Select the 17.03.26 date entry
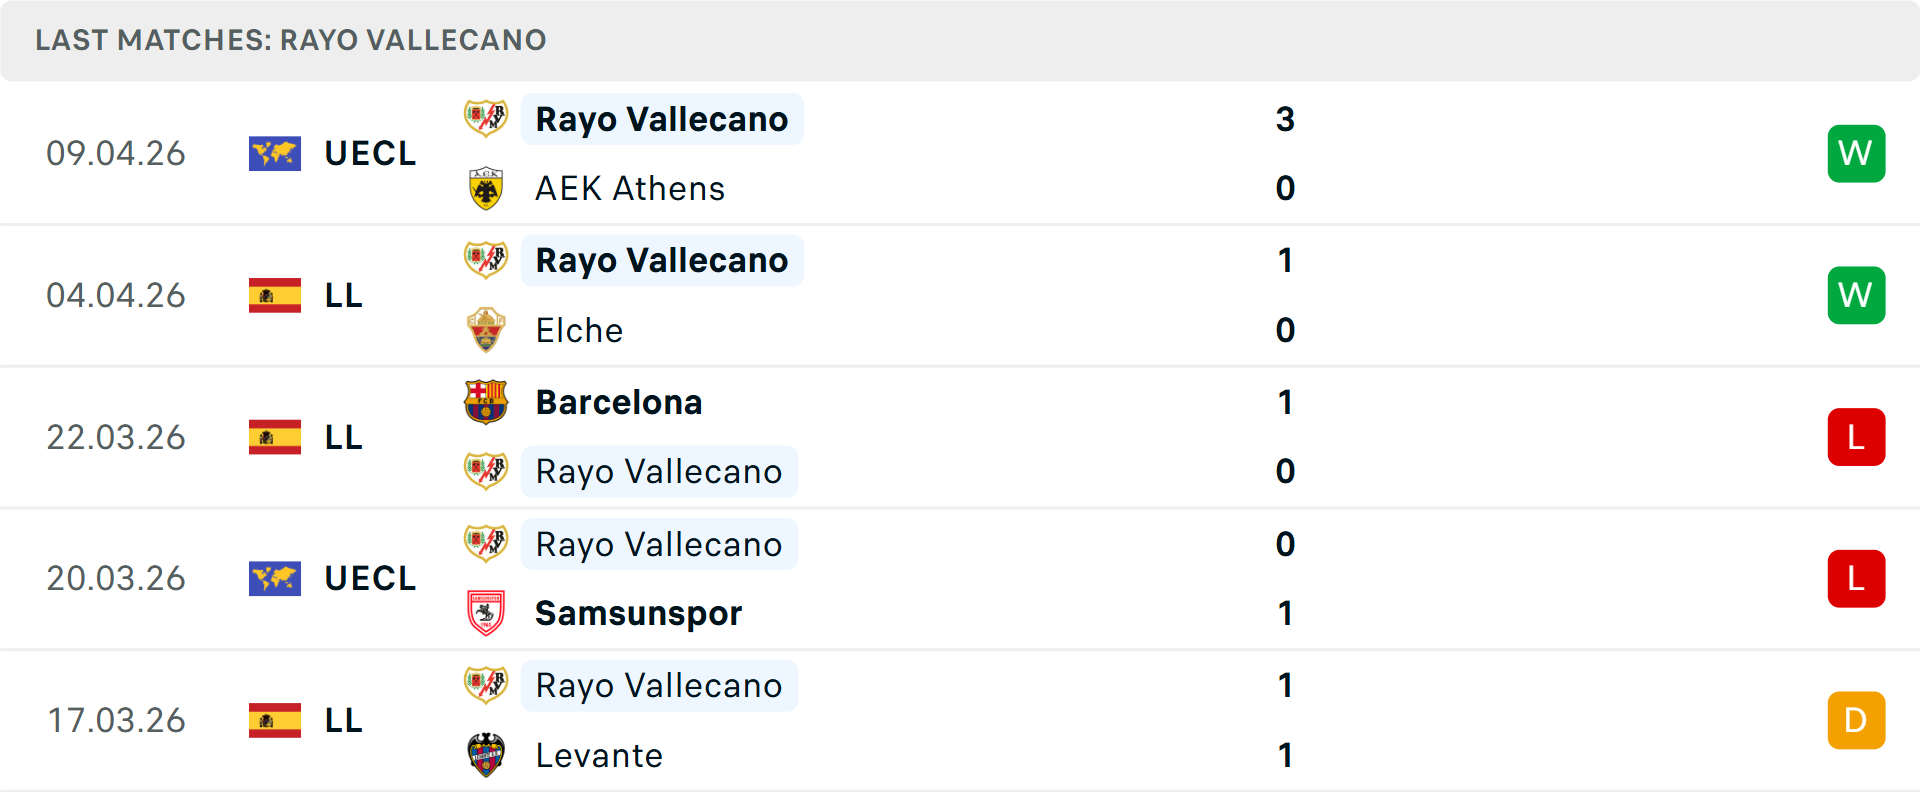This screenshot has width=1920, height=792. tap(116, 719)
